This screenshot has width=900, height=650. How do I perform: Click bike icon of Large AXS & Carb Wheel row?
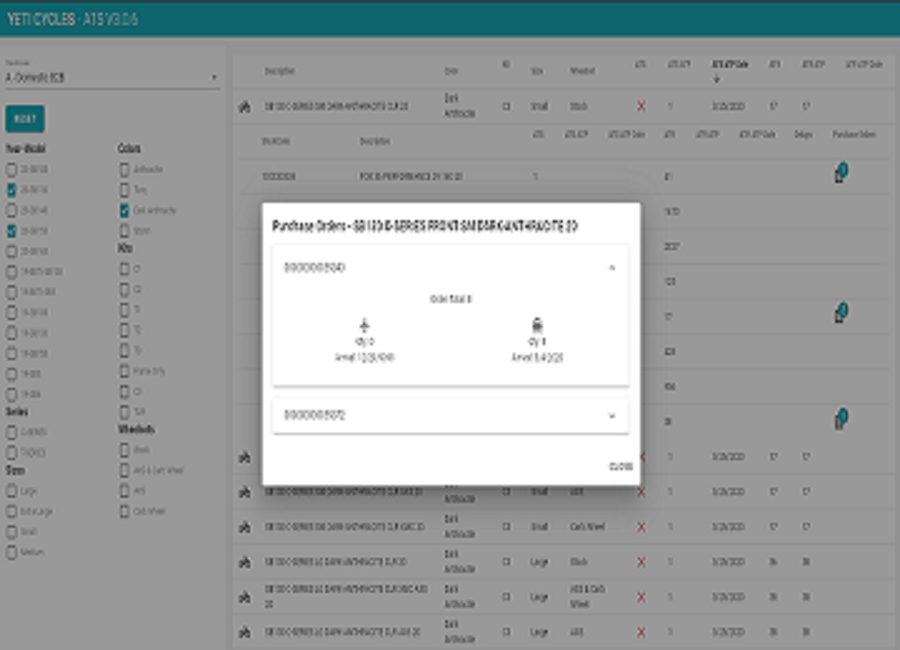click(245, 597)
